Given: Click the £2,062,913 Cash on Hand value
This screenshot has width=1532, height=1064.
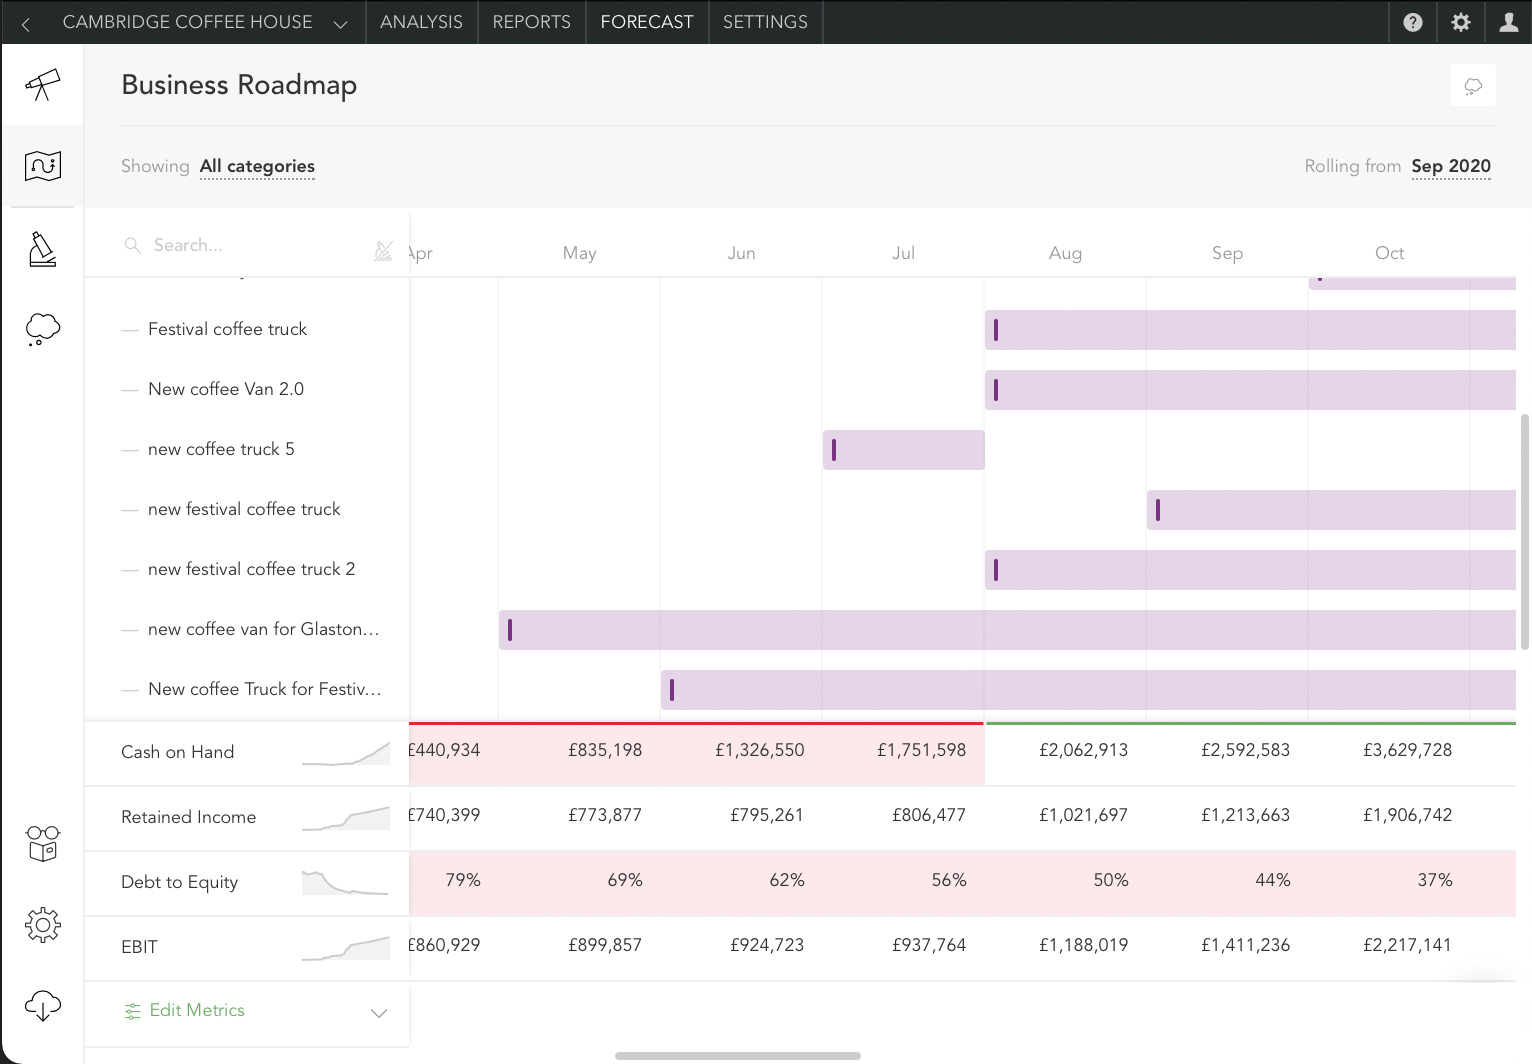Looking at the screenshot, I should click(x=1083, y=750).
